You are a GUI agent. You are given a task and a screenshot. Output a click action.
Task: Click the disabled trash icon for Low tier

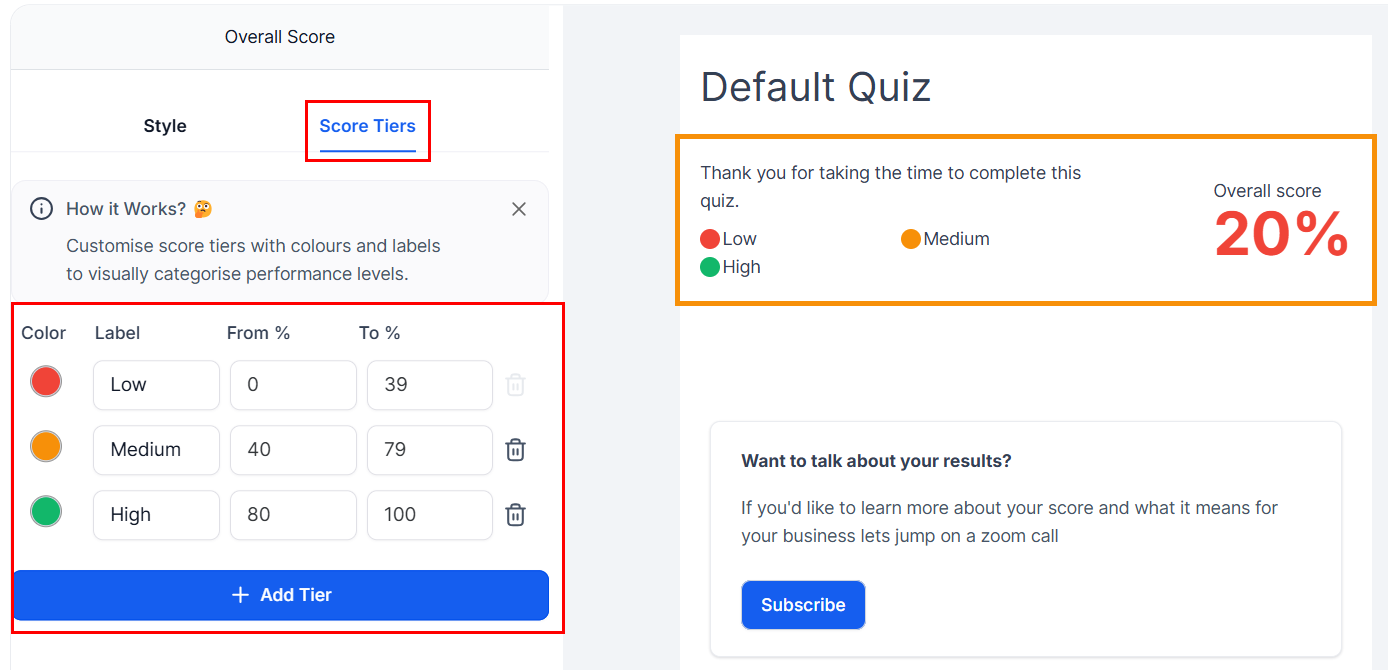pyautogui.click(x=515, y=385)
